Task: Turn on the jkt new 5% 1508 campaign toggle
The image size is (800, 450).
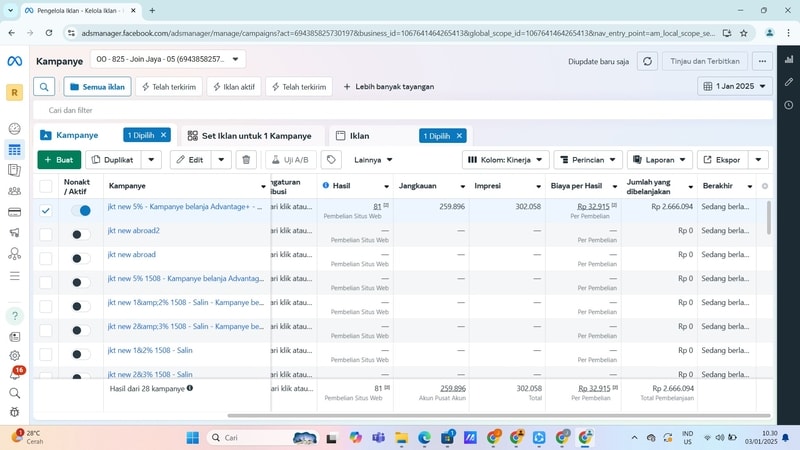Action: (81, 282)
